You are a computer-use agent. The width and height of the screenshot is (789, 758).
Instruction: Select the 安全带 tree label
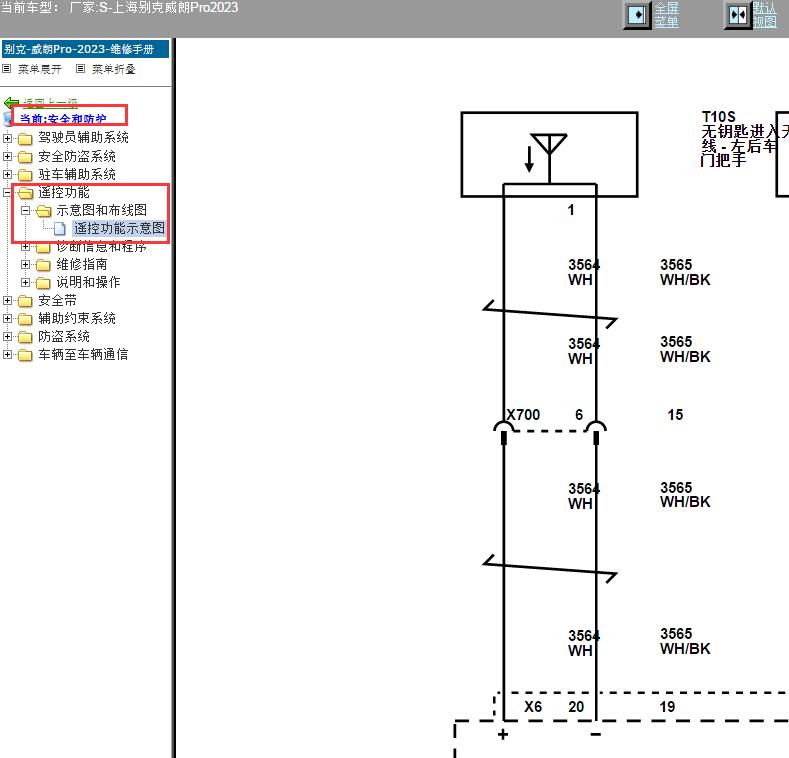57,300
